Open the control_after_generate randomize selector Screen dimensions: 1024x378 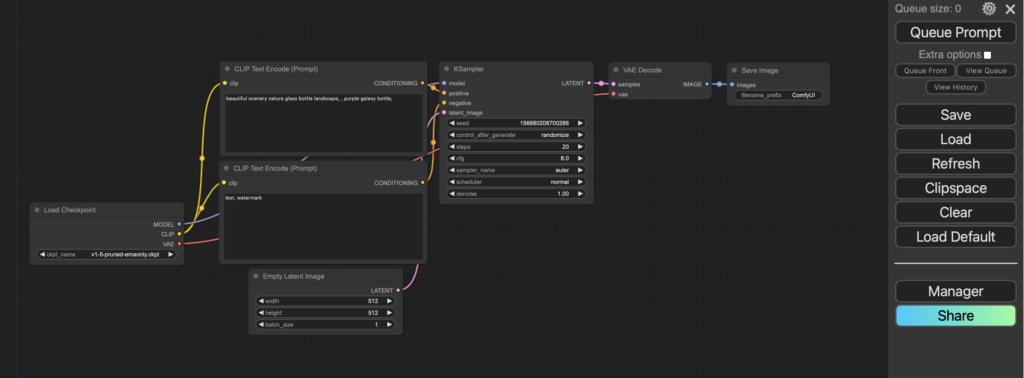(x=516, y=134)
